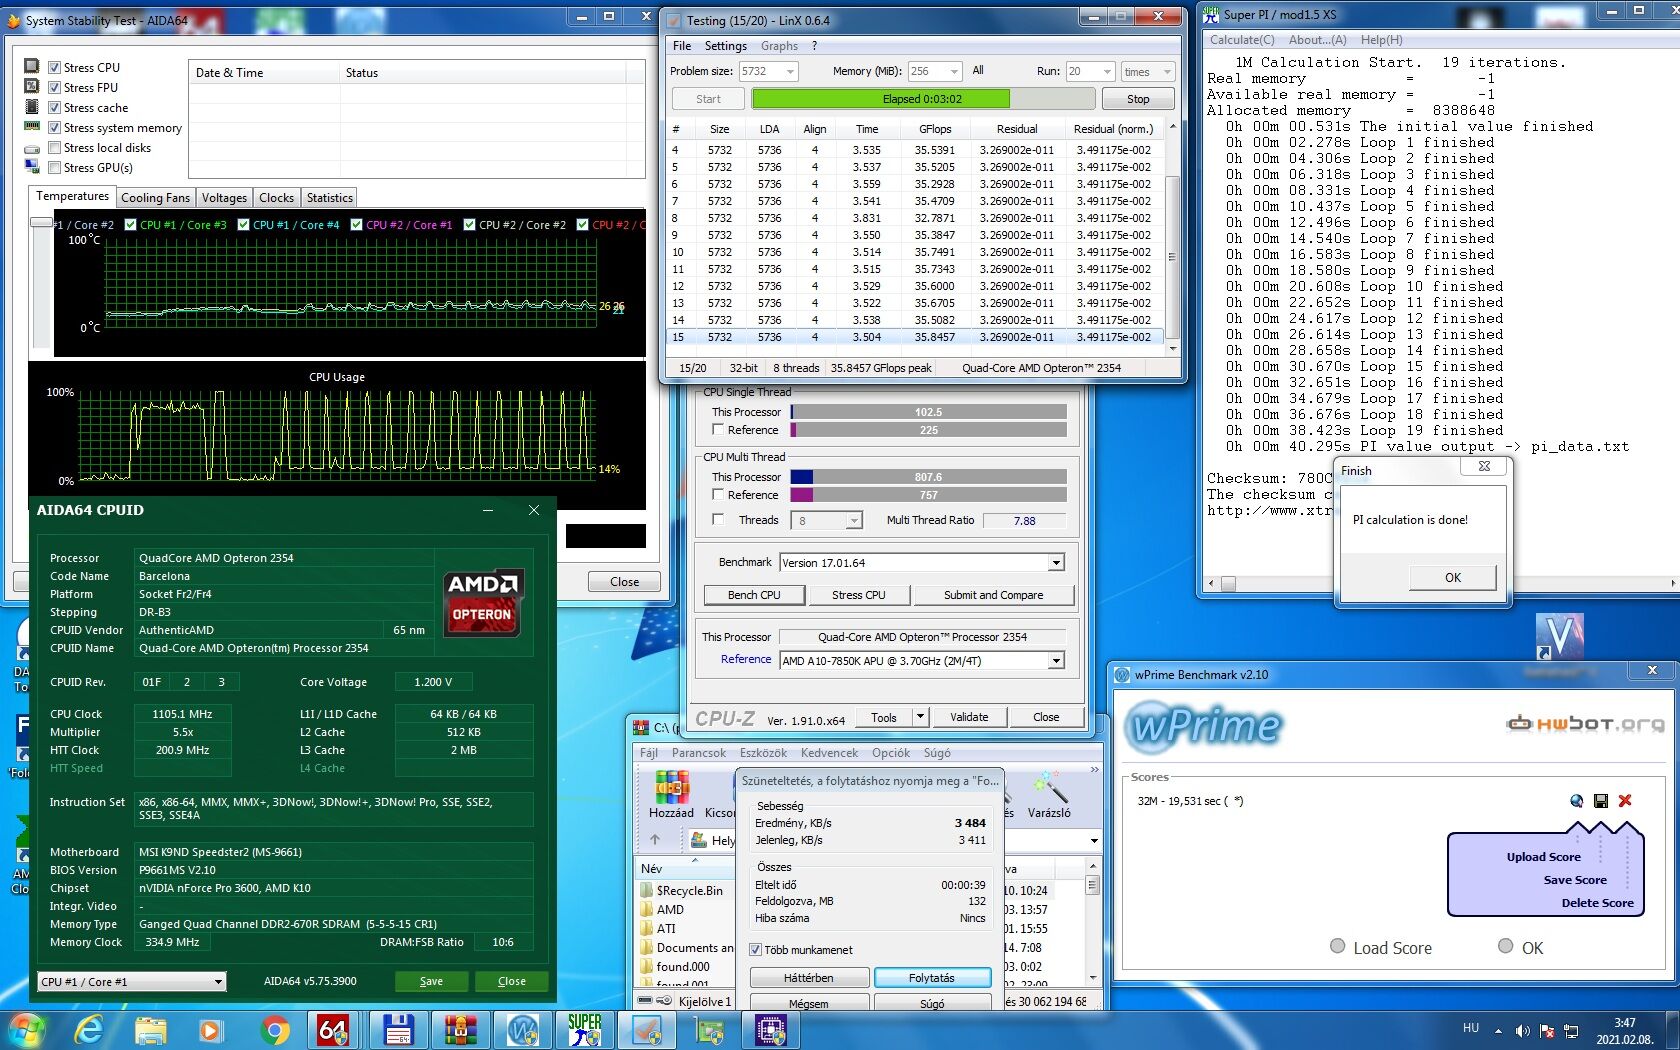This screenshot has height=1050, width=1680.
Task: Click WinRAR Varázsló (Wizard) toolbar icon
Action: point(1049,795)
